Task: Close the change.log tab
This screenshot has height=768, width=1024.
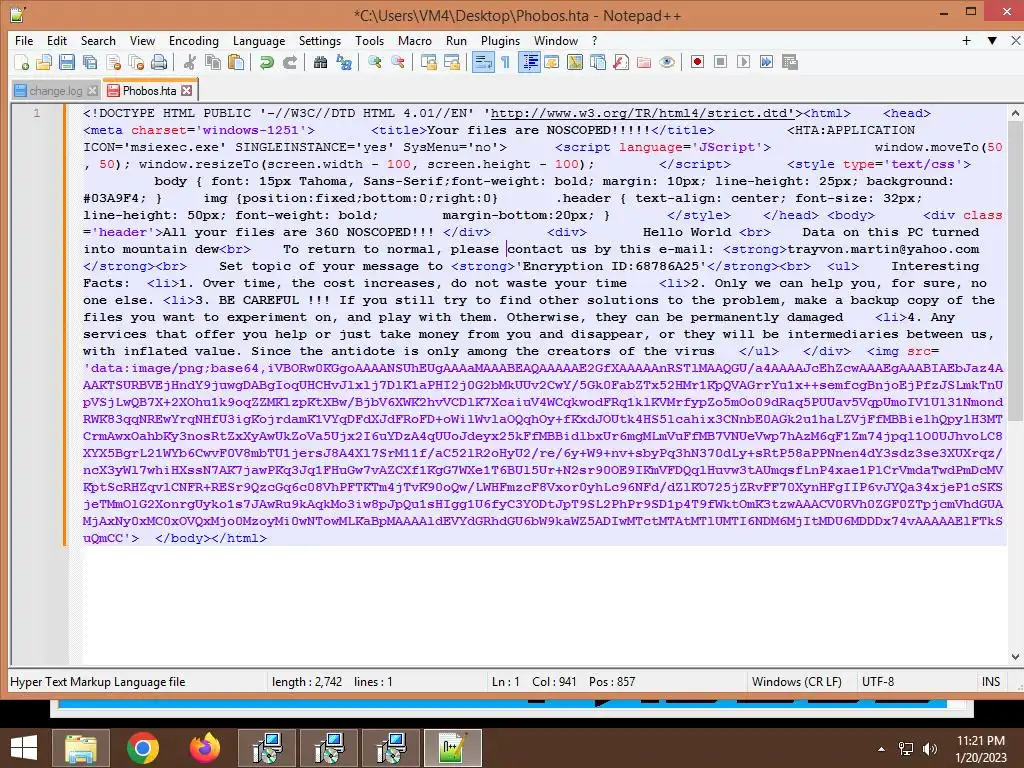Action: (93, 91)
